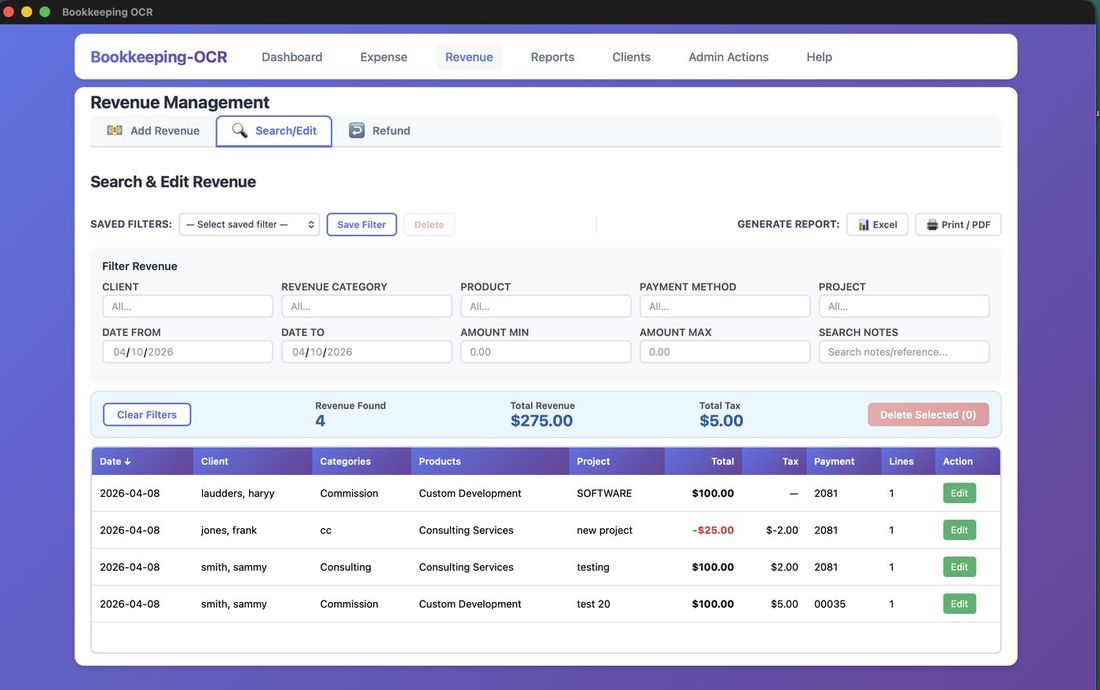Click the bar chart icon on the Excel button

coord(862,224)
